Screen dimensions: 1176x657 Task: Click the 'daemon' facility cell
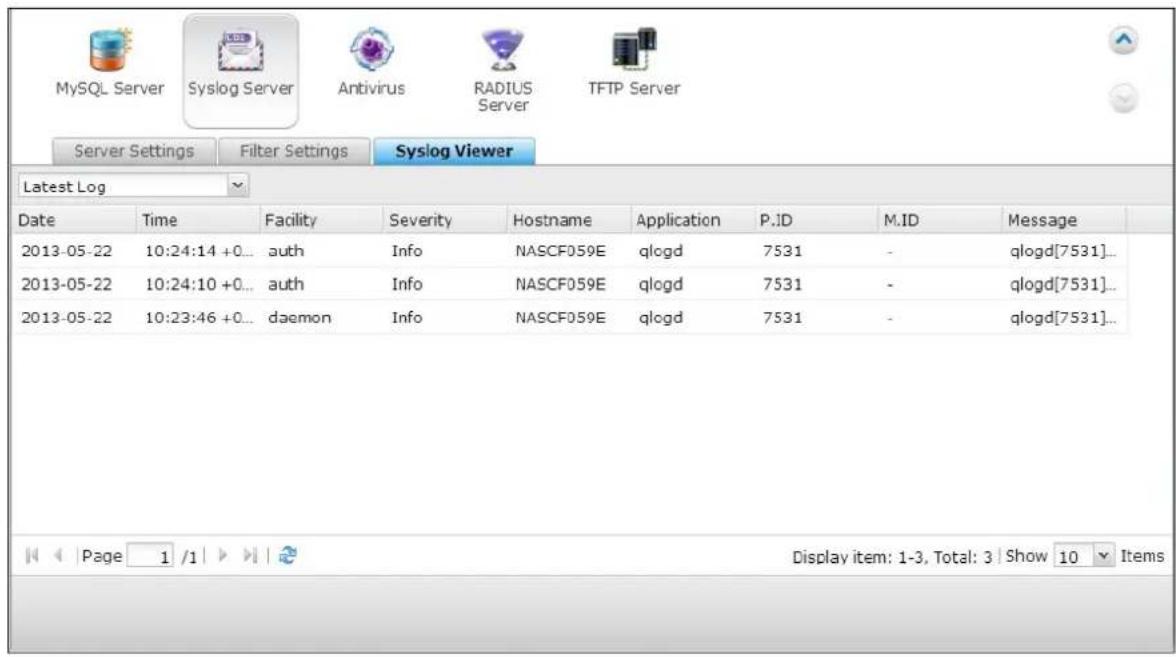point(299,317)
